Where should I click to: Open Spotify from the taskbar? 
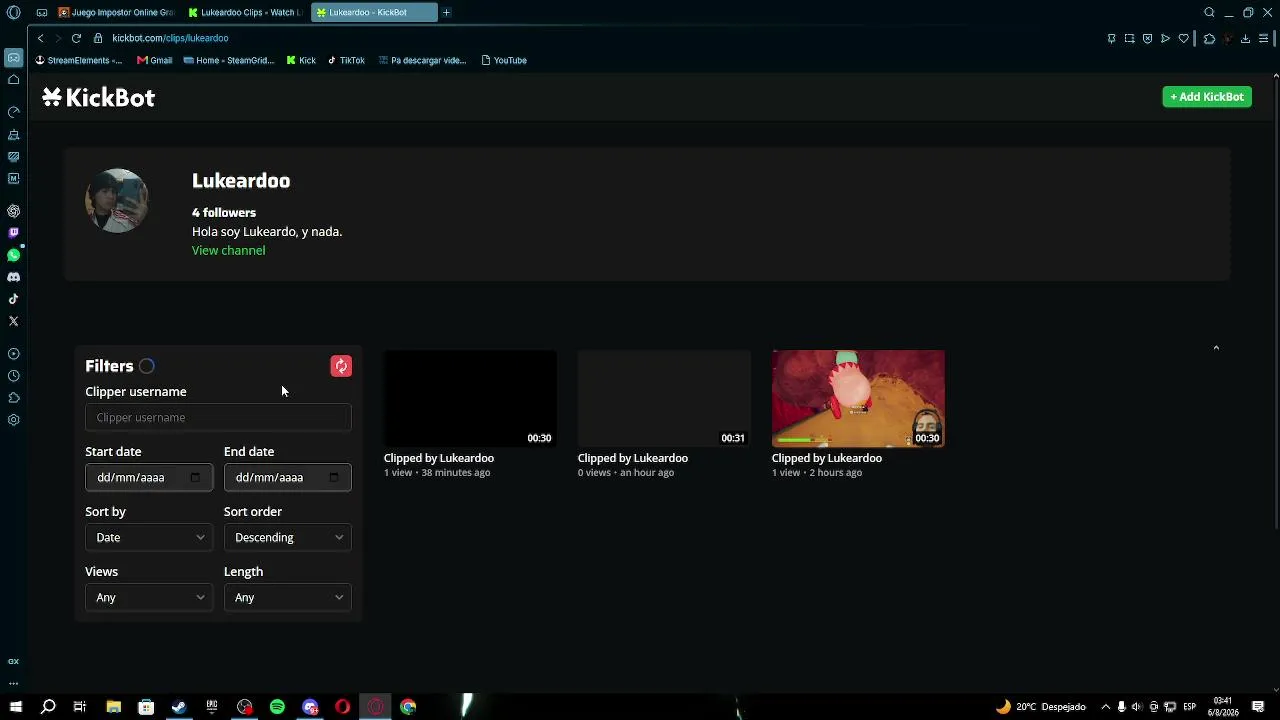277,707
